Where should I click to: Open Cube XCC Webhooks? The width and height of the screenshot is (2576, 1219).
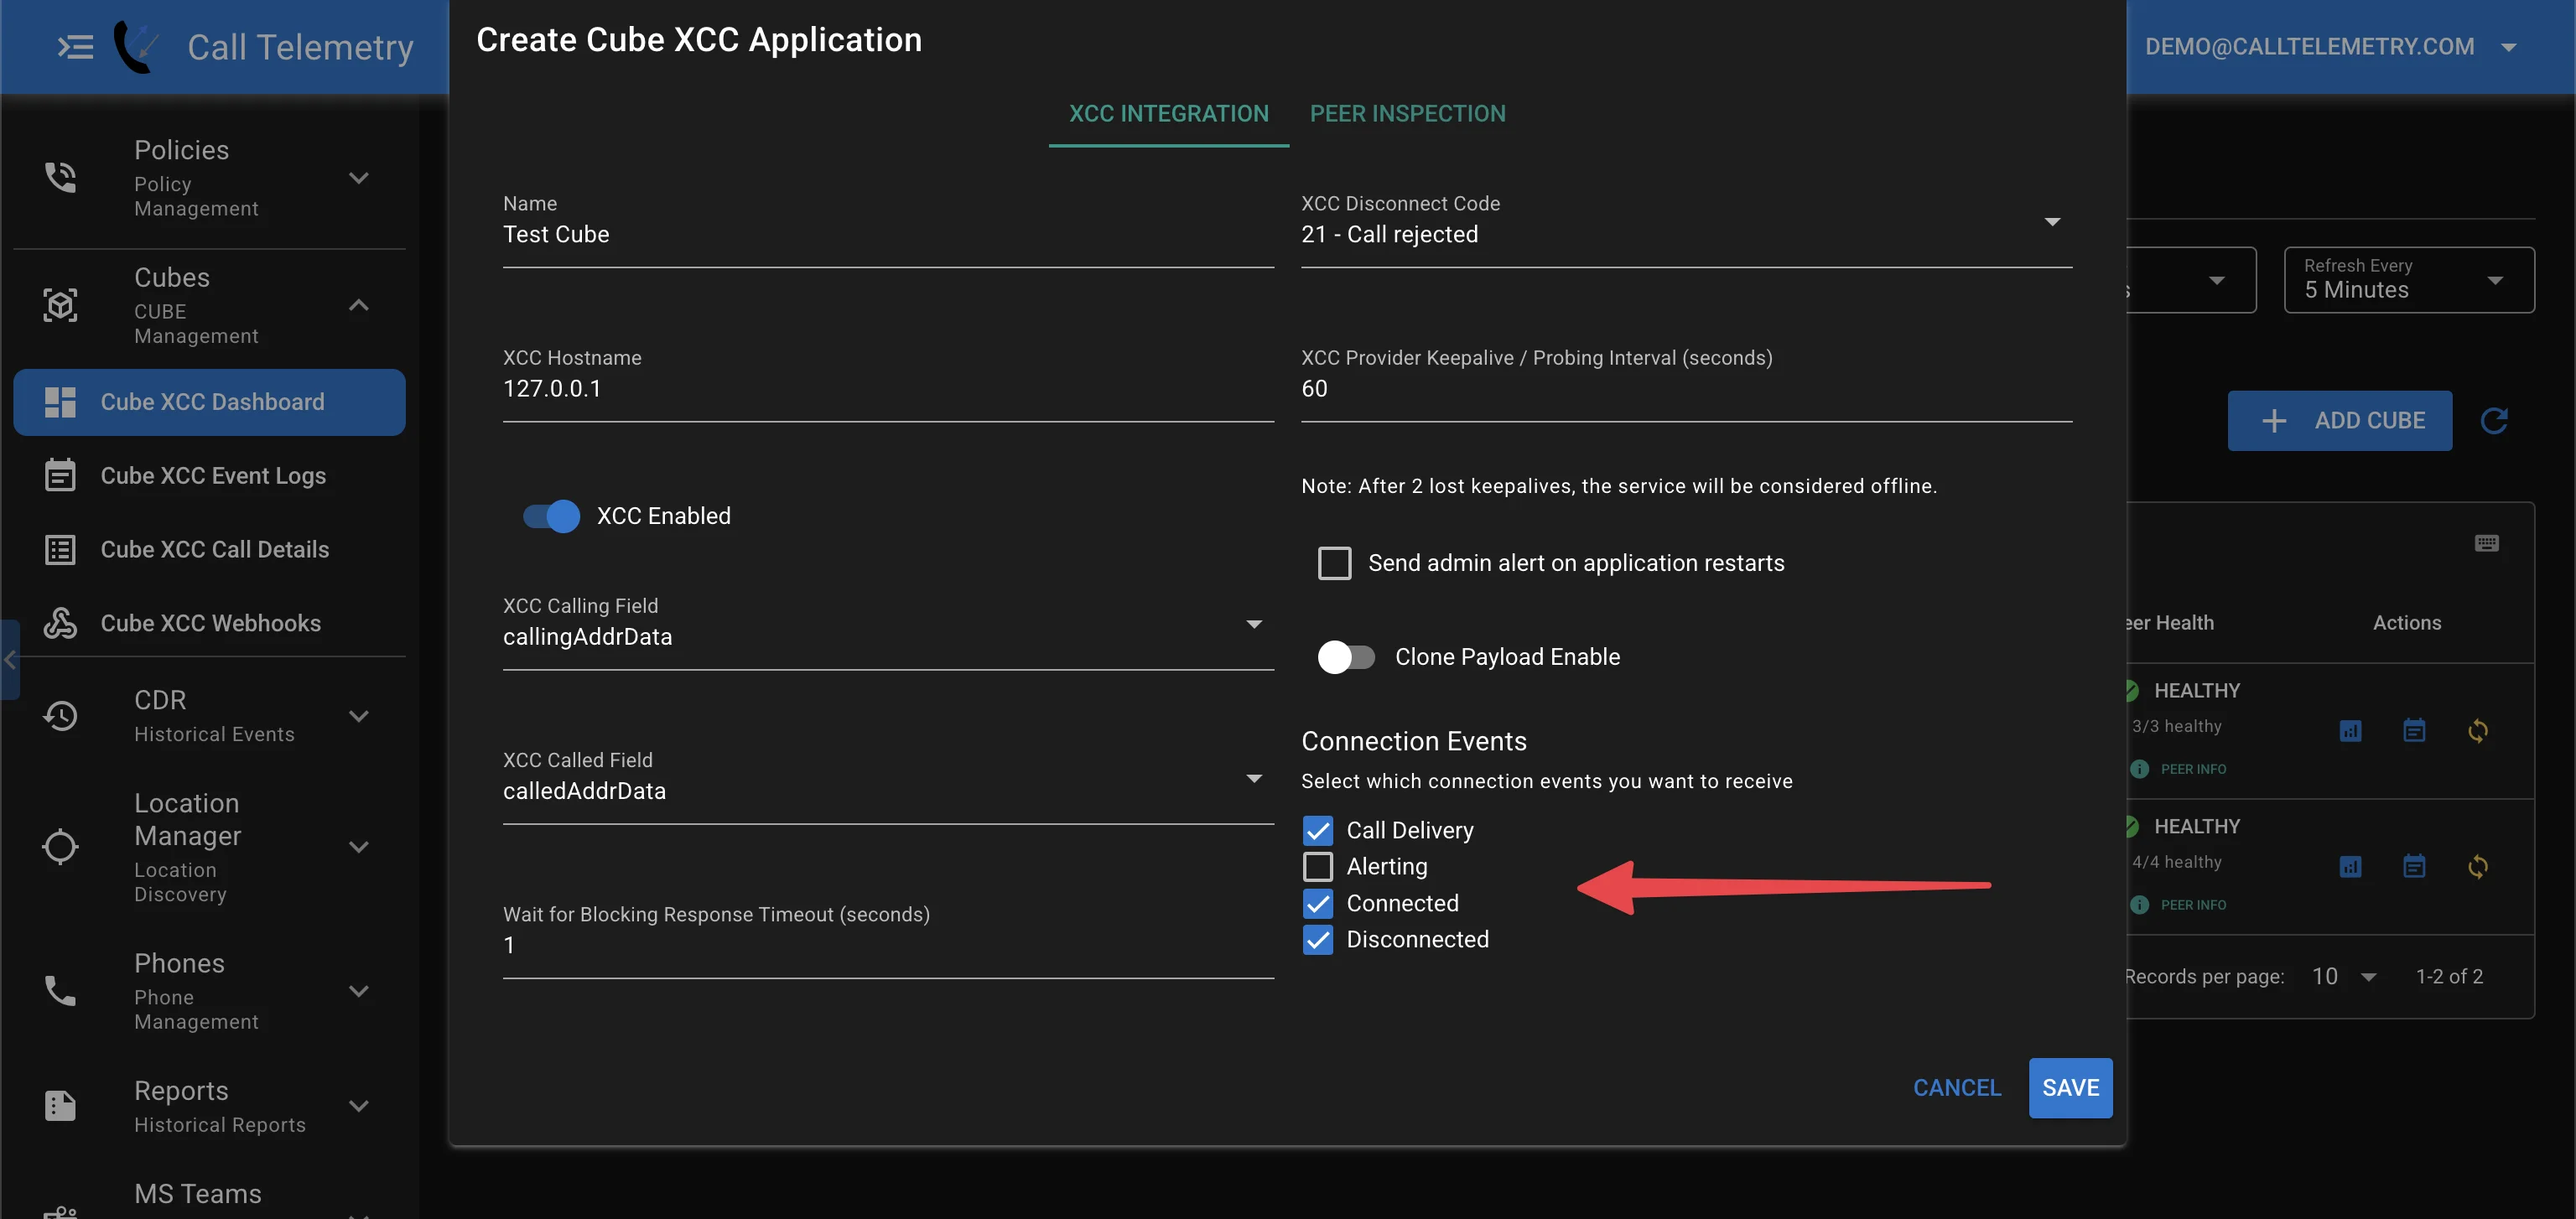pos(209,623)
